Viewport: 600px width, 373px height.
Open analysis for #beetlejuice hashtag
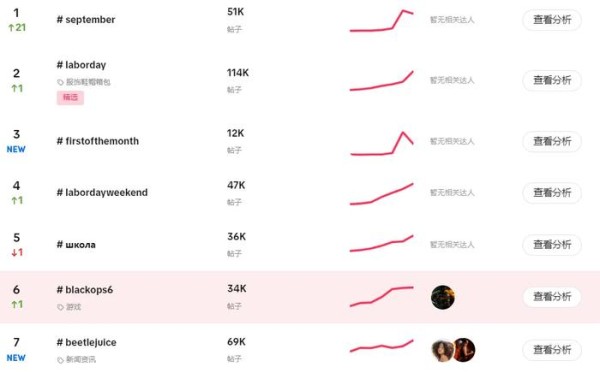click(552, 349)
